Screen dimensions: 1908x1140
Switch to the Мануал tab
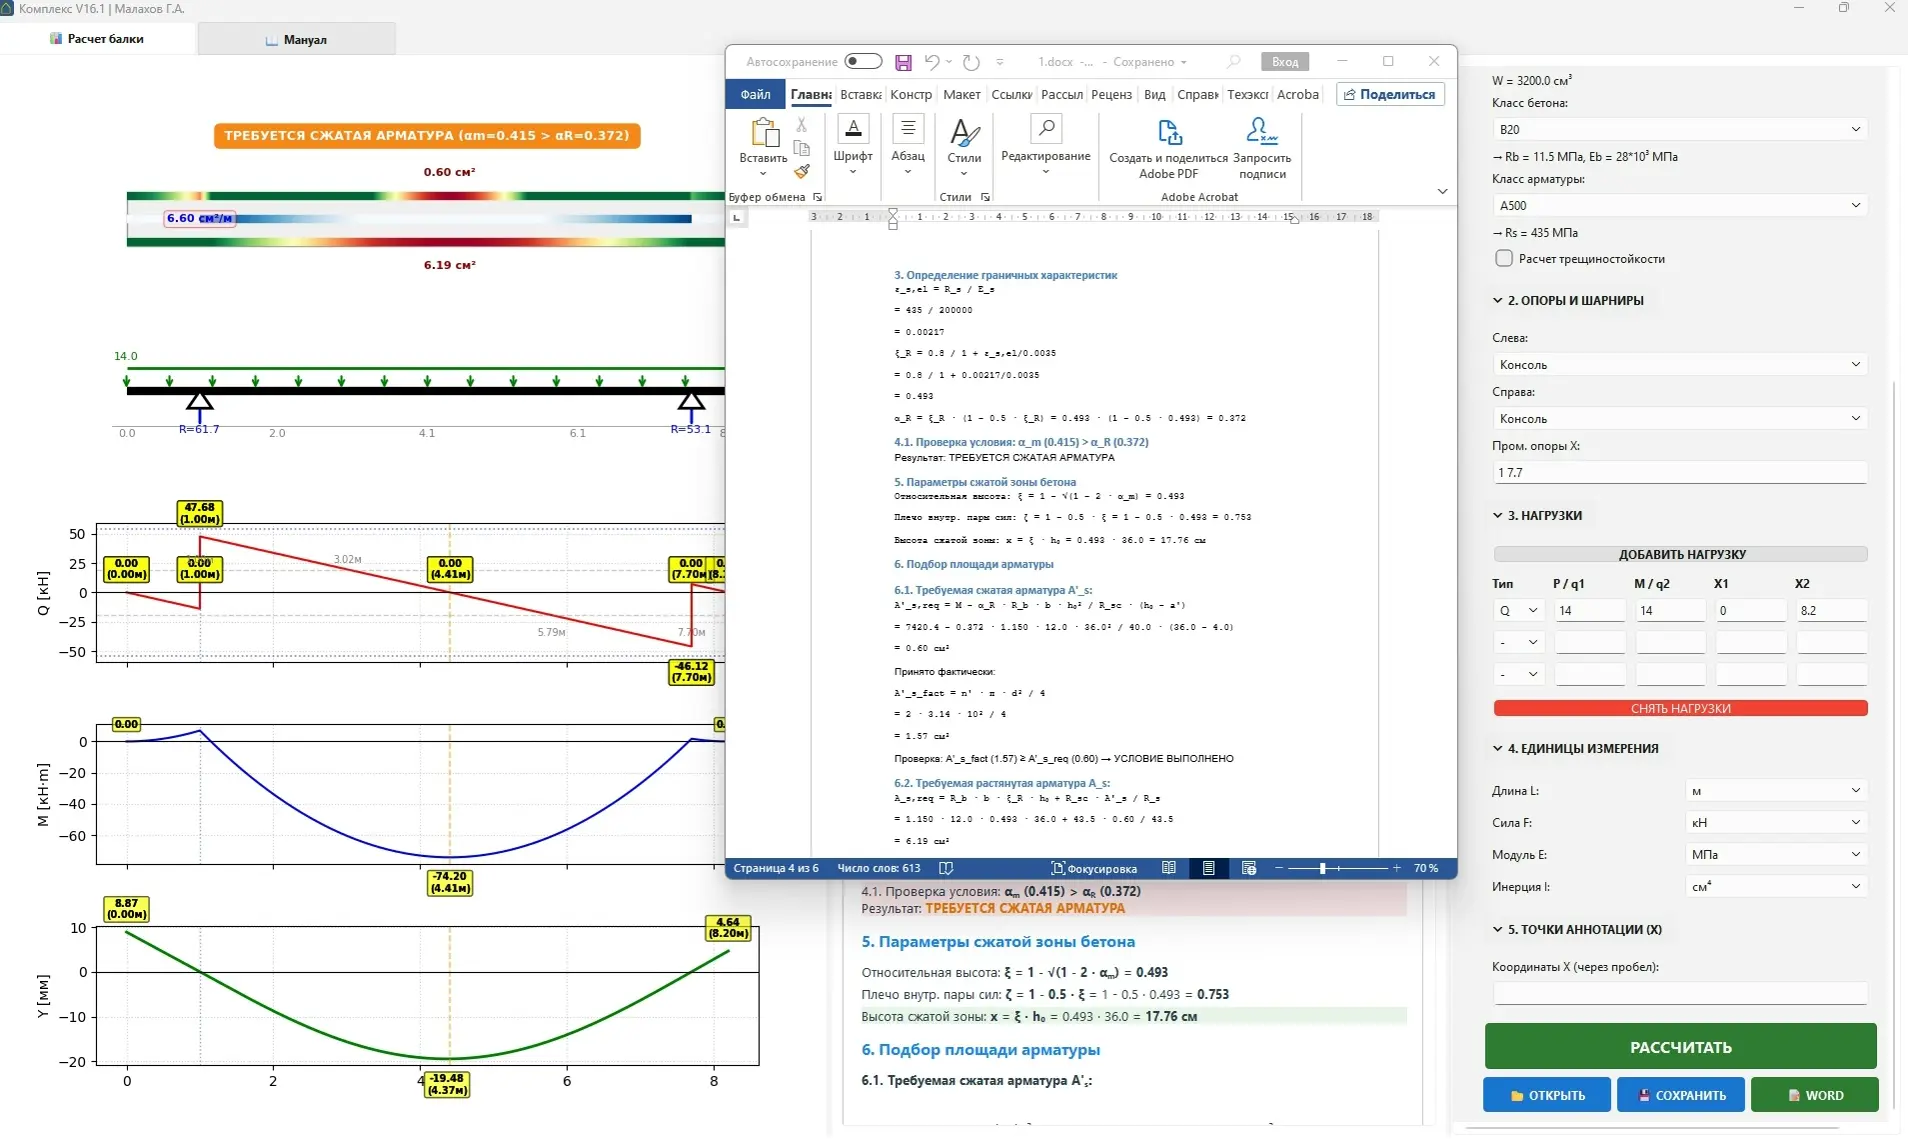(297, 40)
